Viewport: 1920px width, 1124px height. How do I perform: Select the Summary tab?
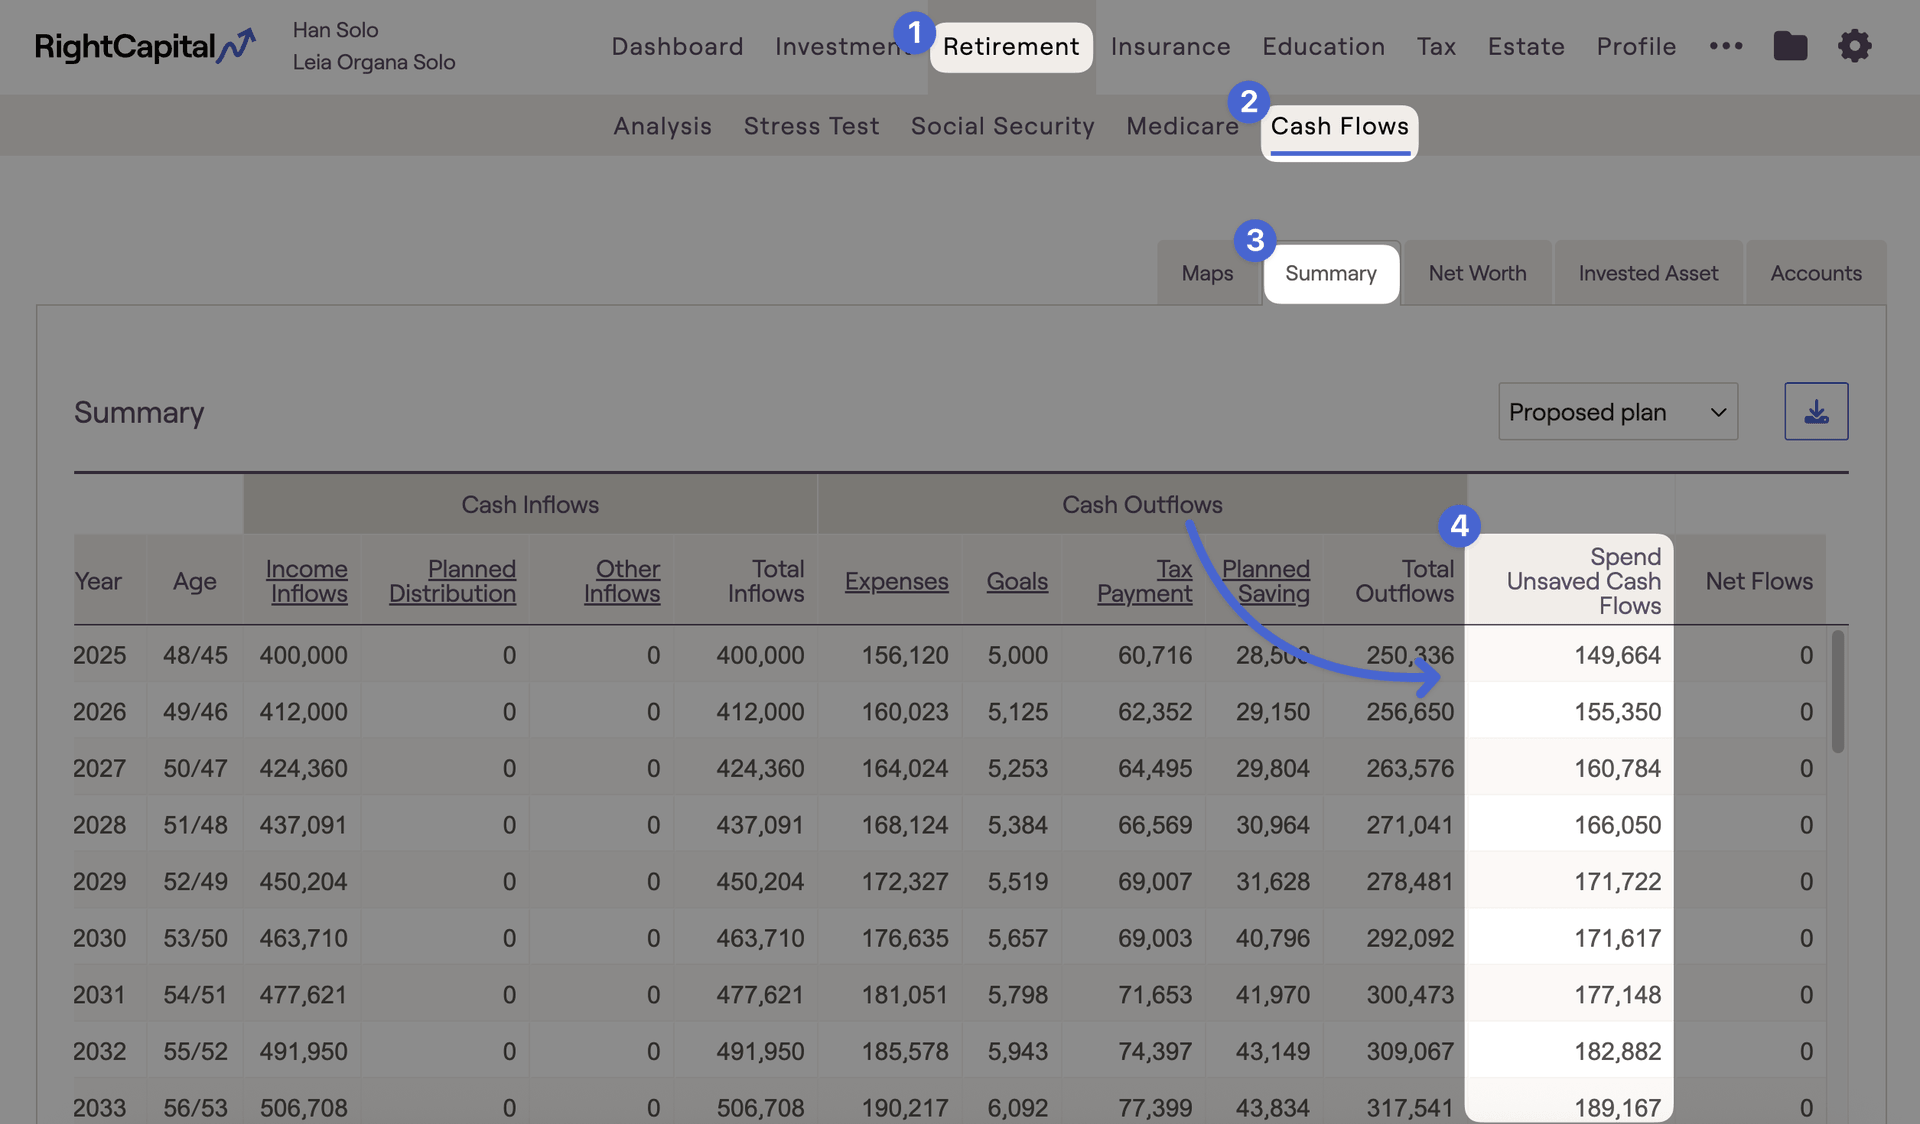[1330, 273]
